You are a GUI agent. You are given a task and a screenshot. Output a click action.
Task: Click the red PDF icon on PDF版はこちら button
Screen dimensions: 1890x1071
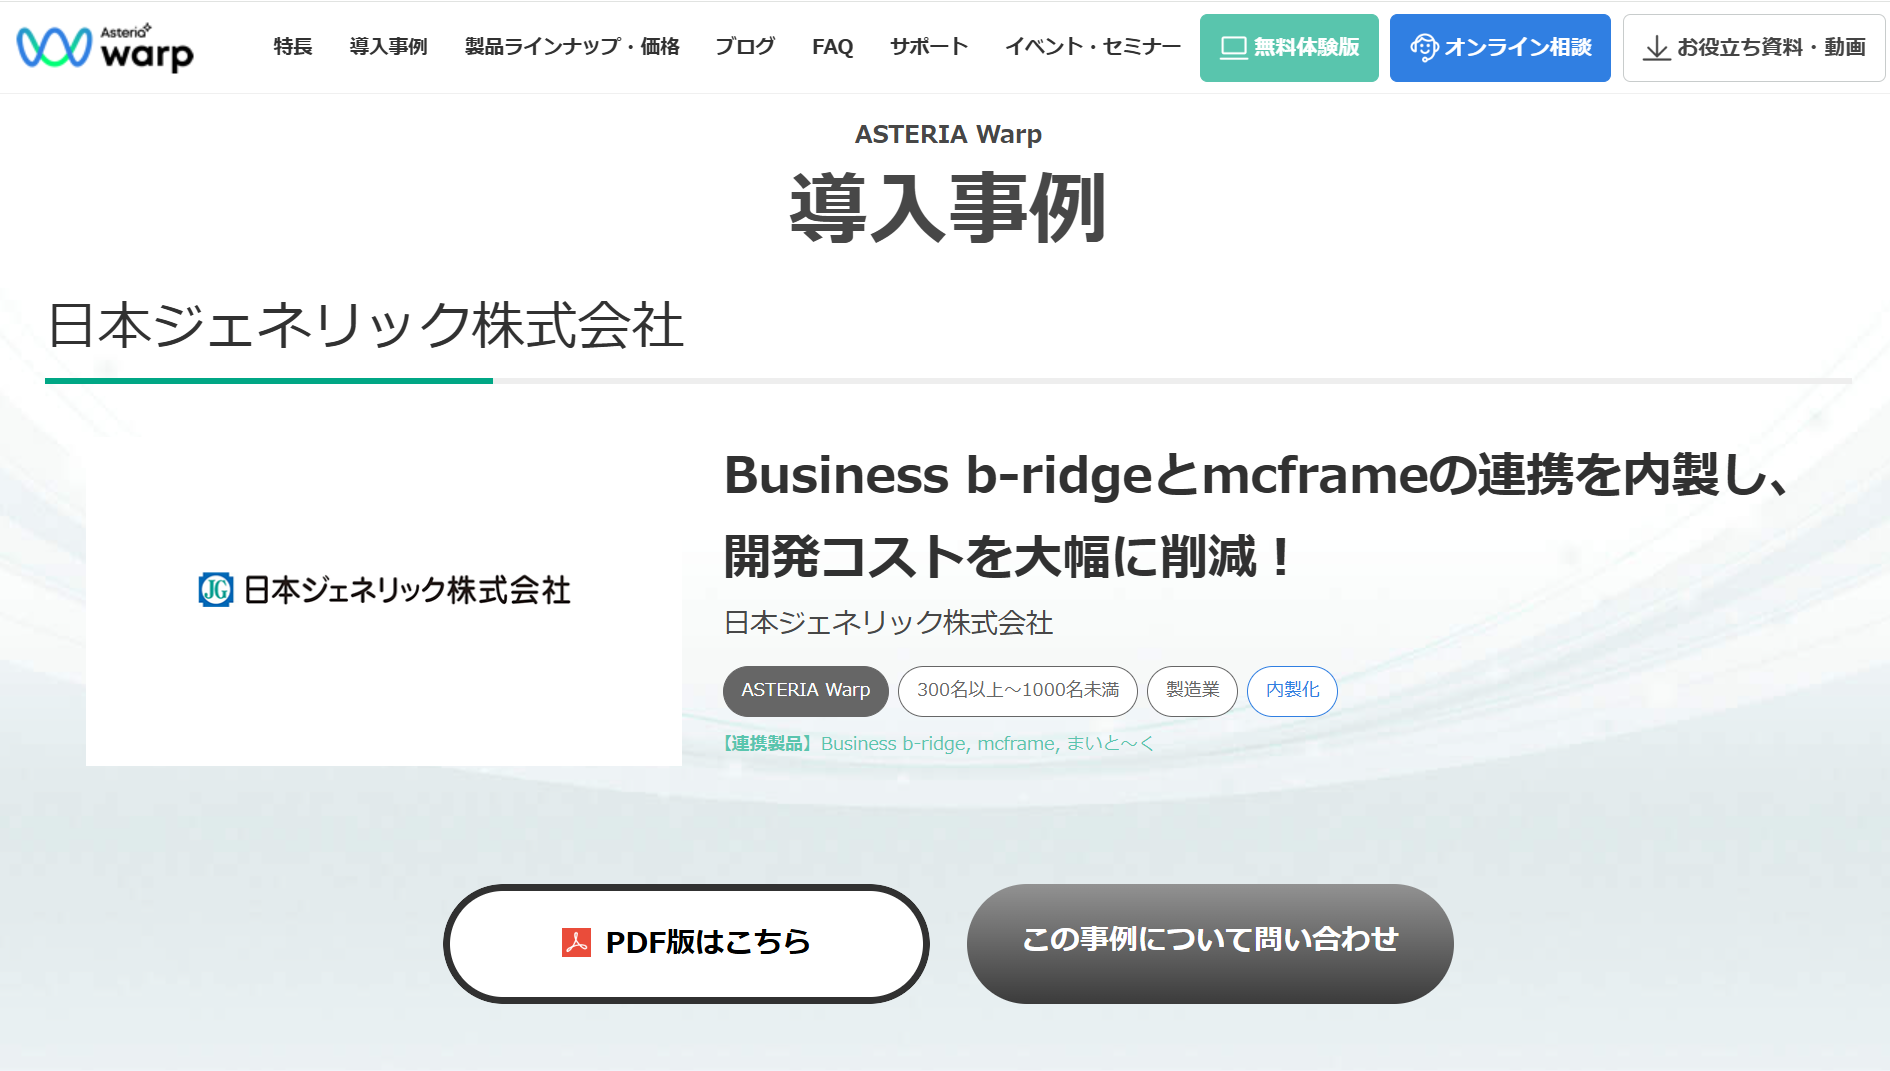(576, 942)
